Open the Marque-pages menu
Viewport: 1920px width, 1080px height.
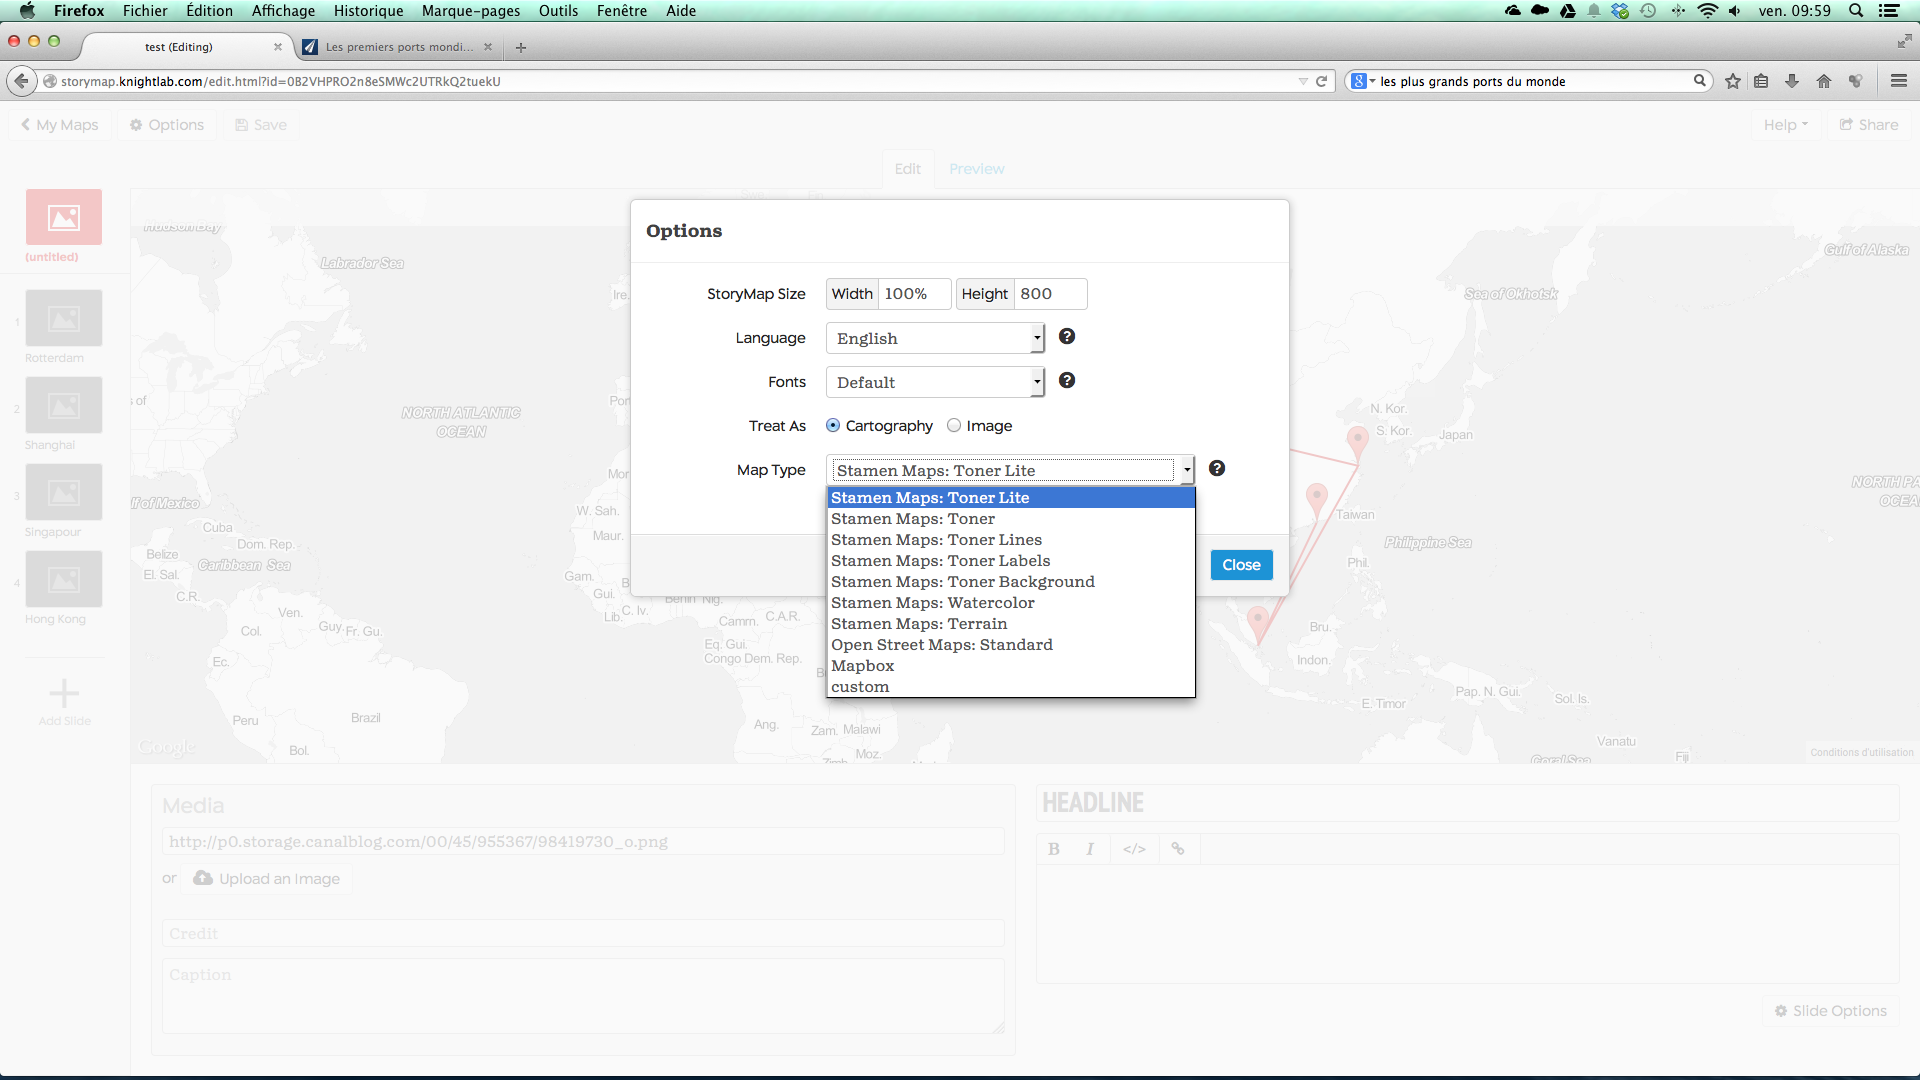point(471,11)
